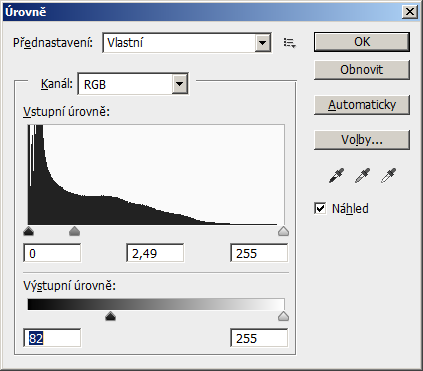Focus the output level field showing 82
Image resolution: width=423 pixels, height=371 pixels.
point(52,338)
